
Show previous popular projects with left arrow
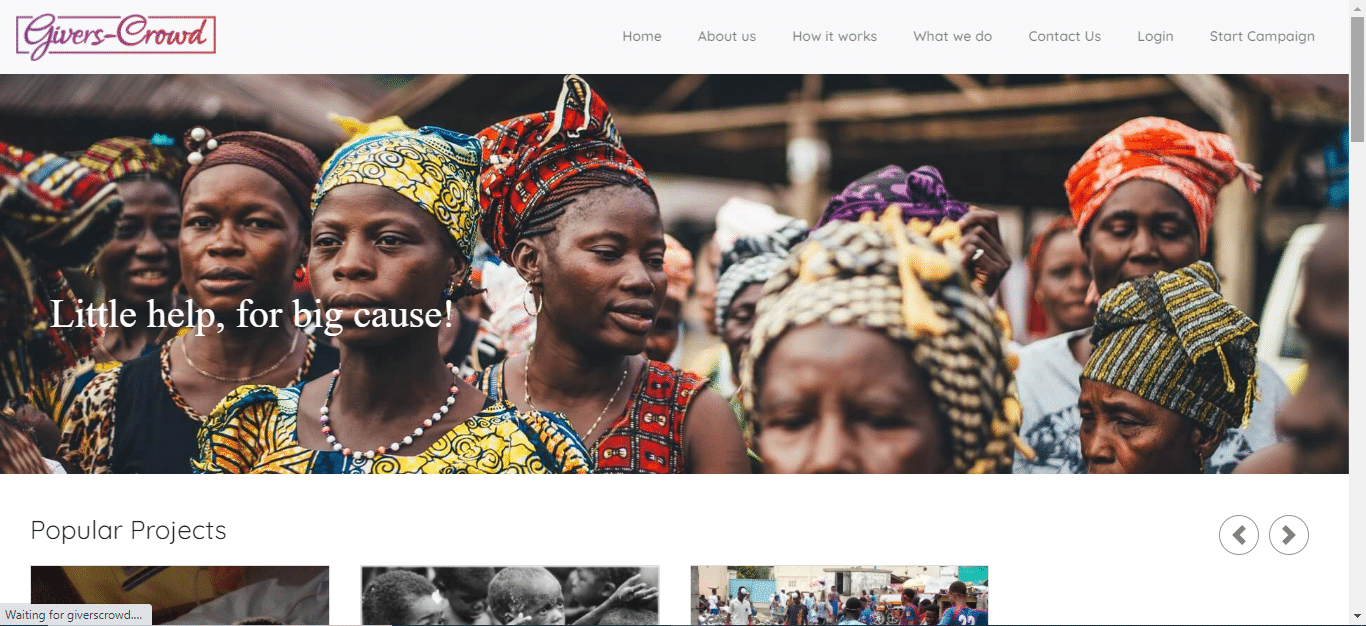[1239, 535]
